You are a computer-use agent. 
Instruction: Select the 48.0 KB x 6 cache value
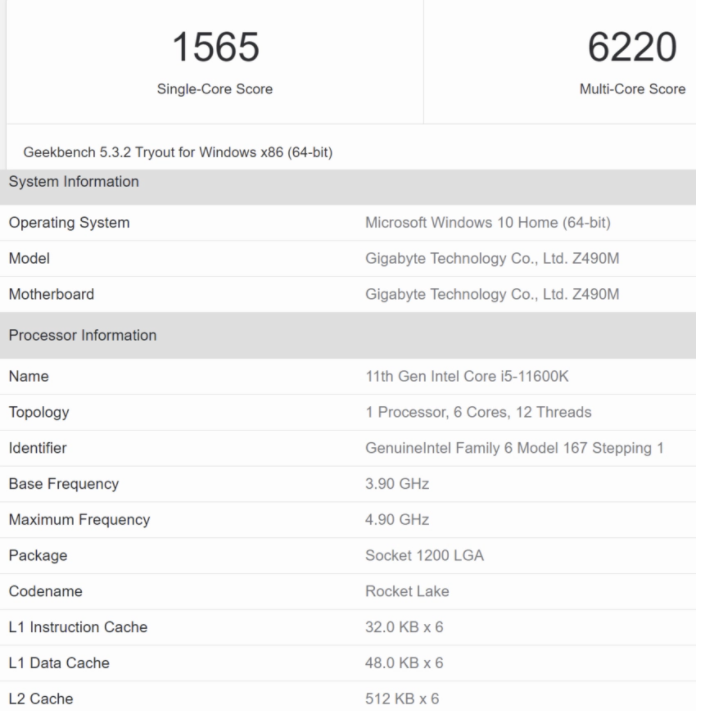[407, 663]
